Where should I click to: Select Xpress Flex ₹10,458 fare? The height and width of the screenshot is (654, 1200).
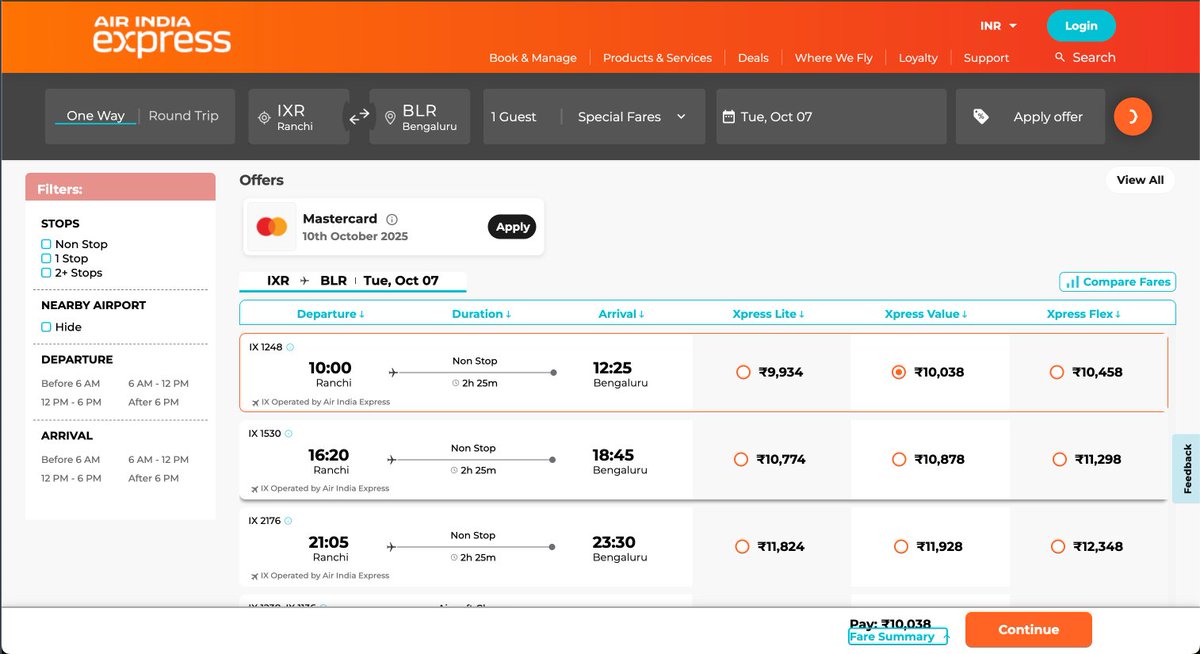click(x=1056, y=372)
